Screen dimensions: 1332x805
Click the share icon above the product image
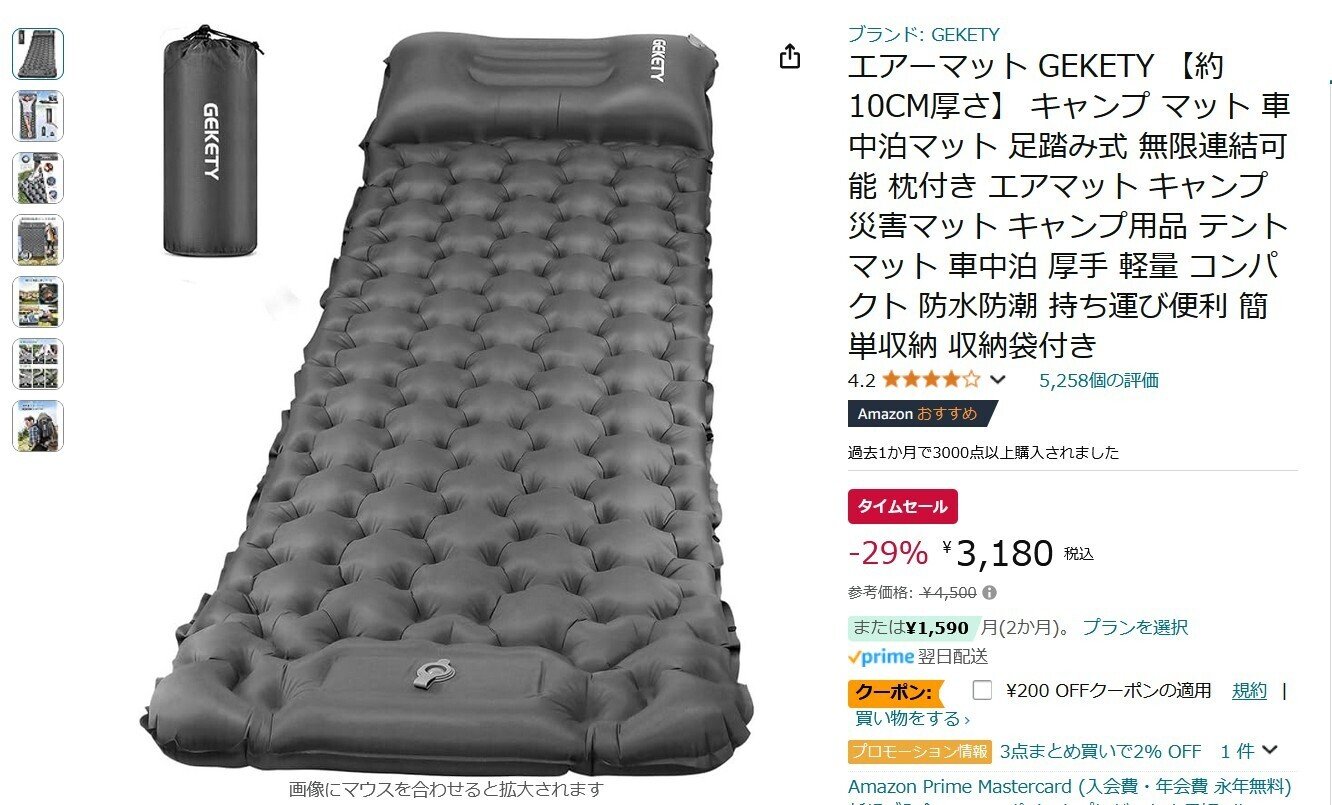(790, 57)
